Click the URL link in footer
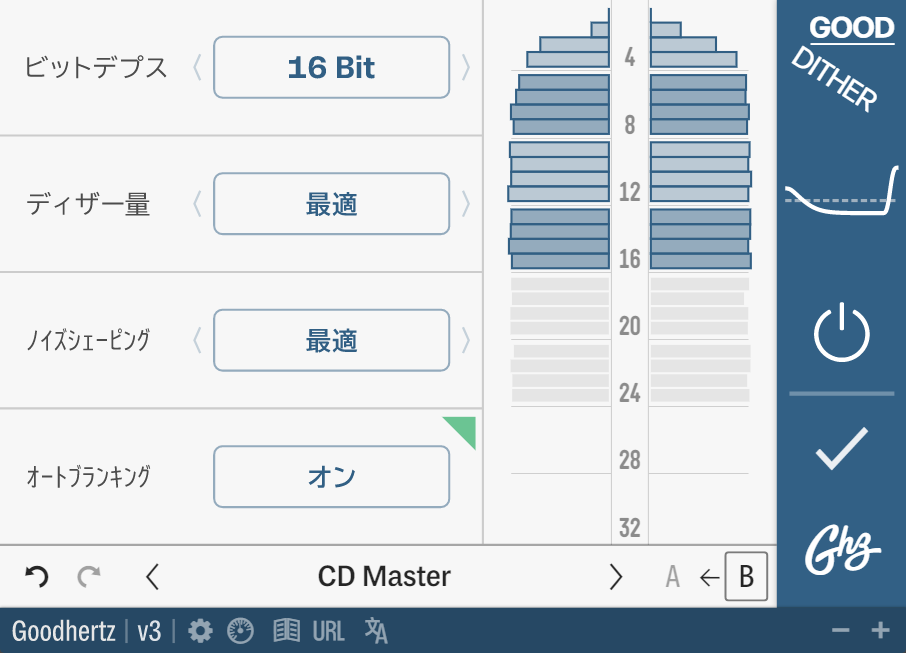Image resolution: width=906 pixels, height=653 pixels. coord(329,631)
